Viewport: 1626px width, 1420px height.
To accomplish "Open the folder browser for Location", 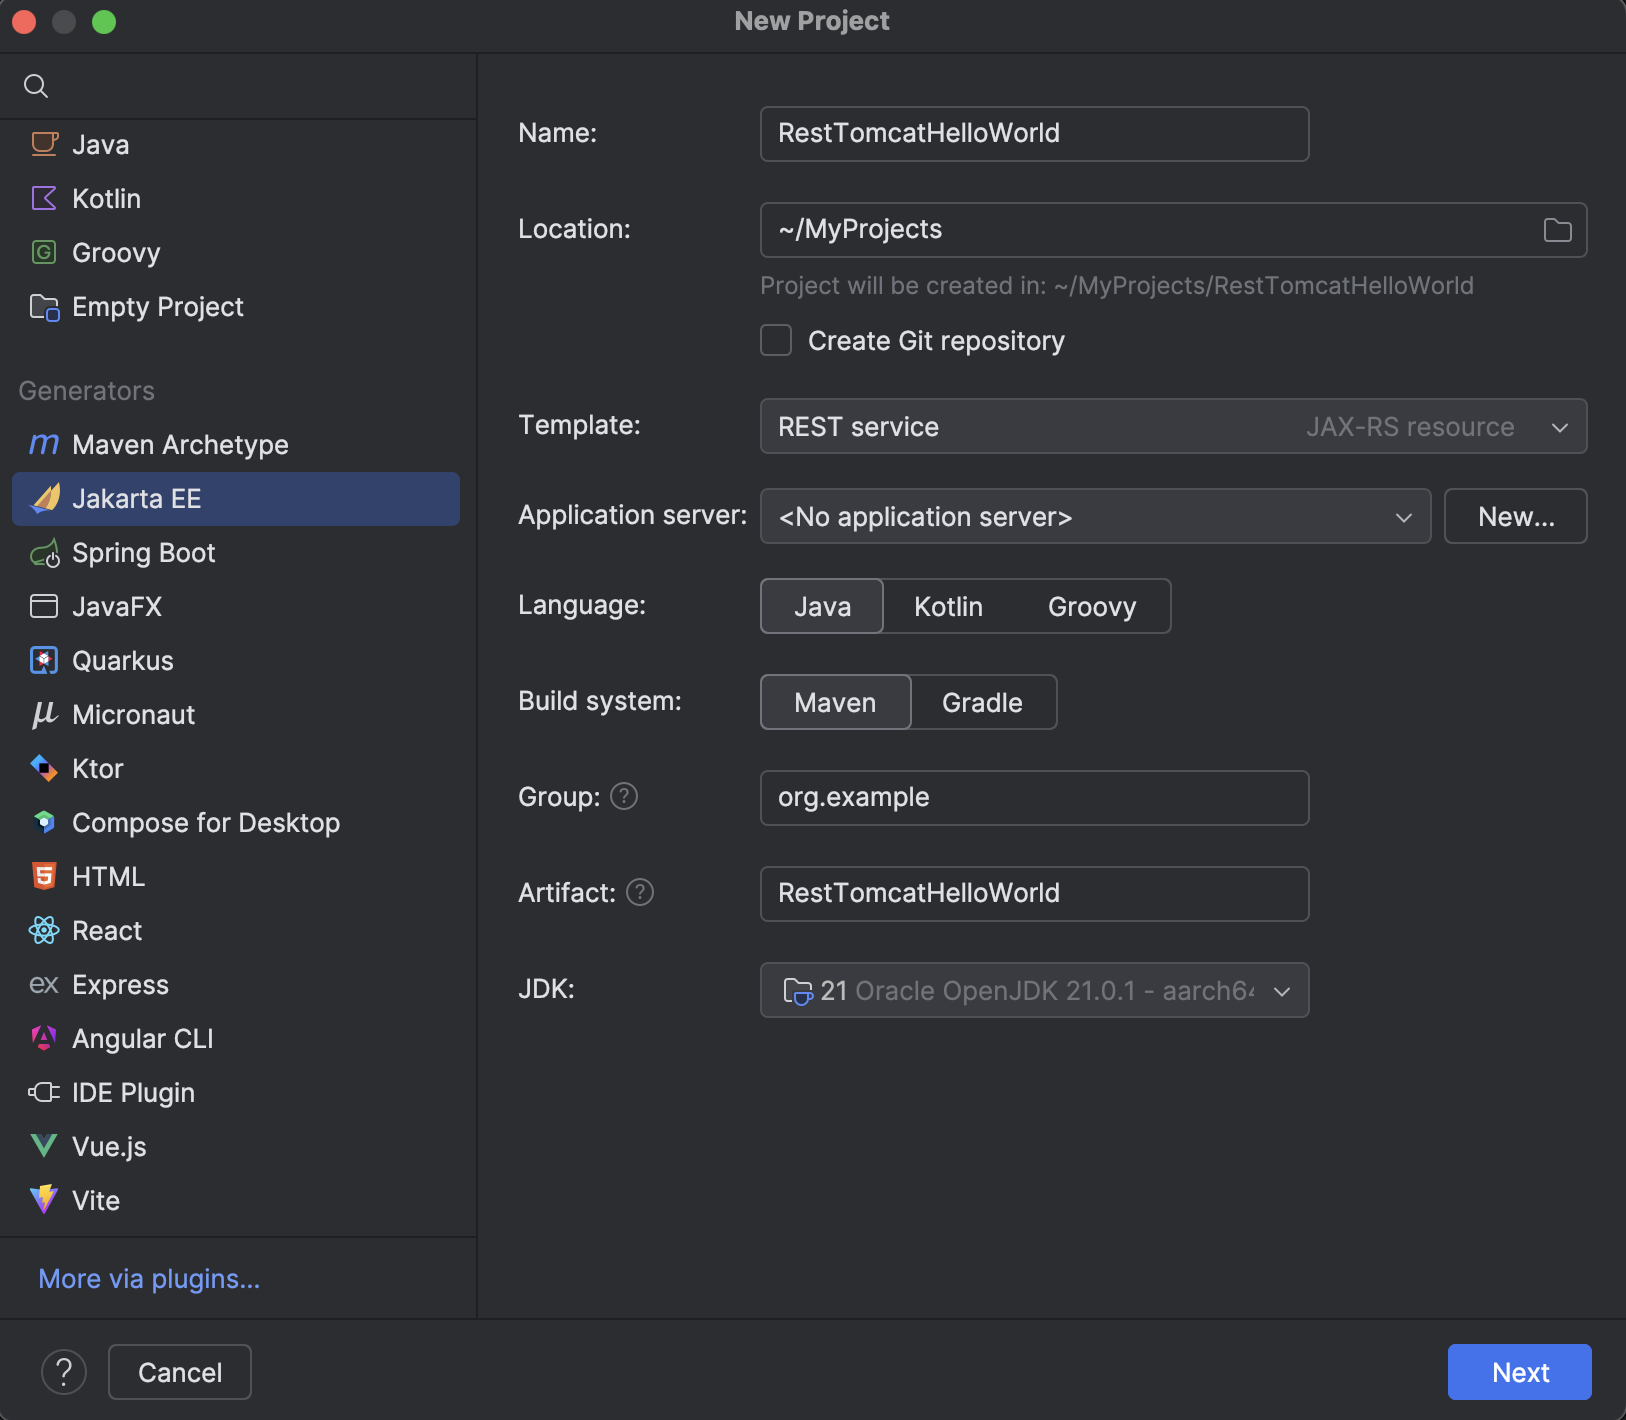I will [x=1555, y=229].
